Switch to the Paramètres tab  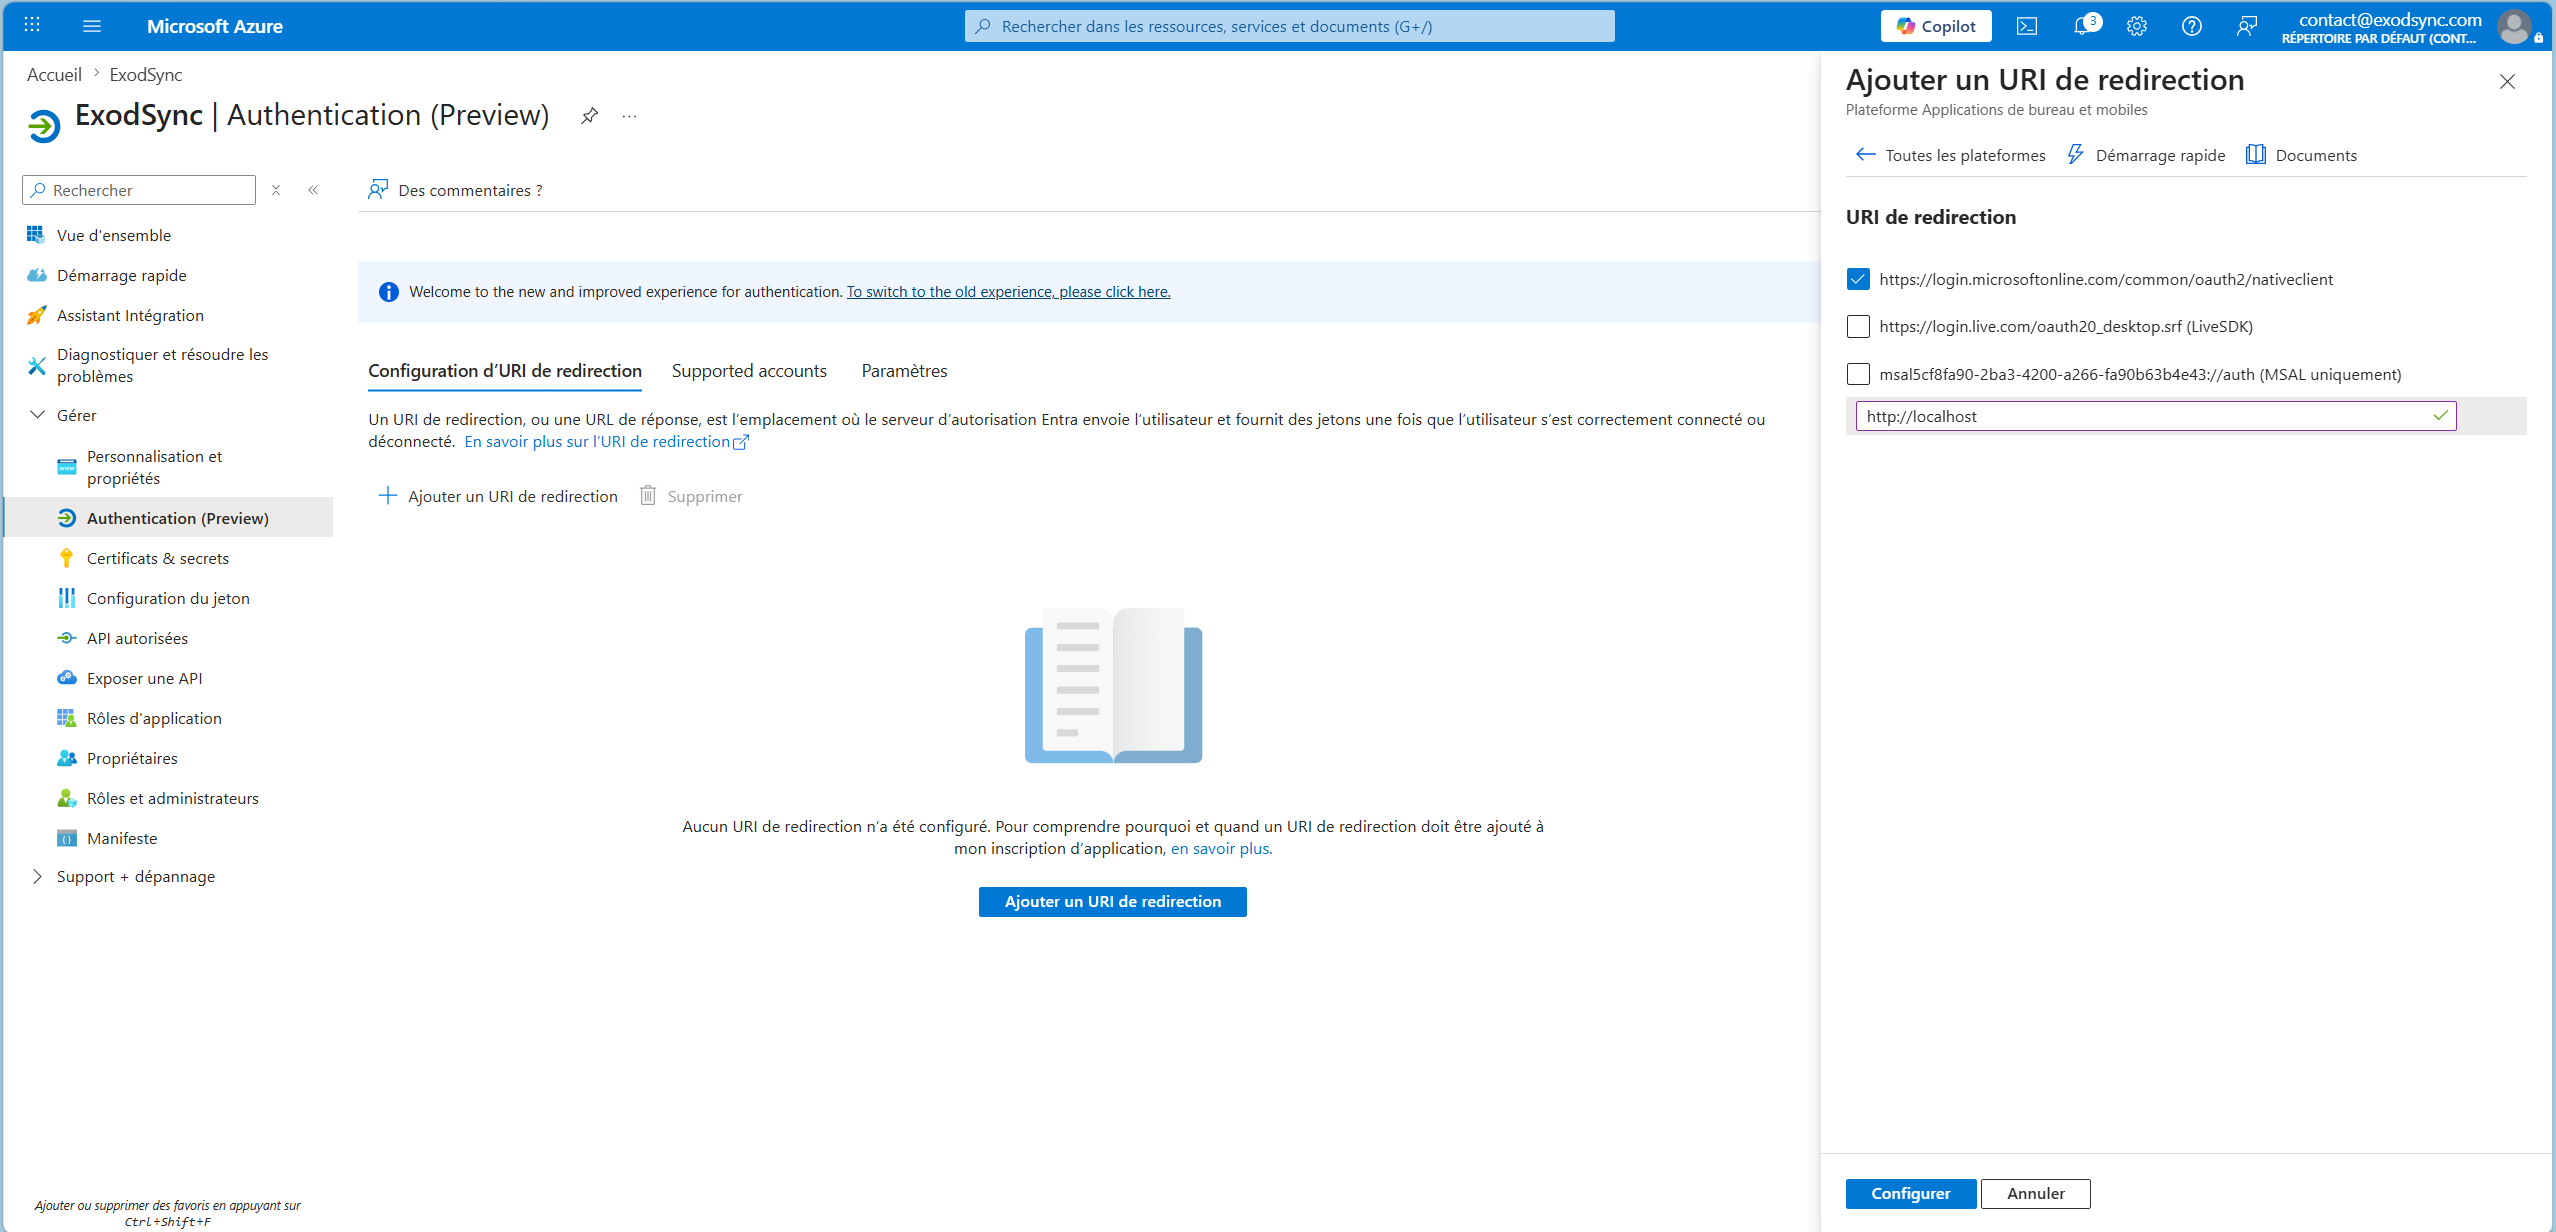point(904,371)
